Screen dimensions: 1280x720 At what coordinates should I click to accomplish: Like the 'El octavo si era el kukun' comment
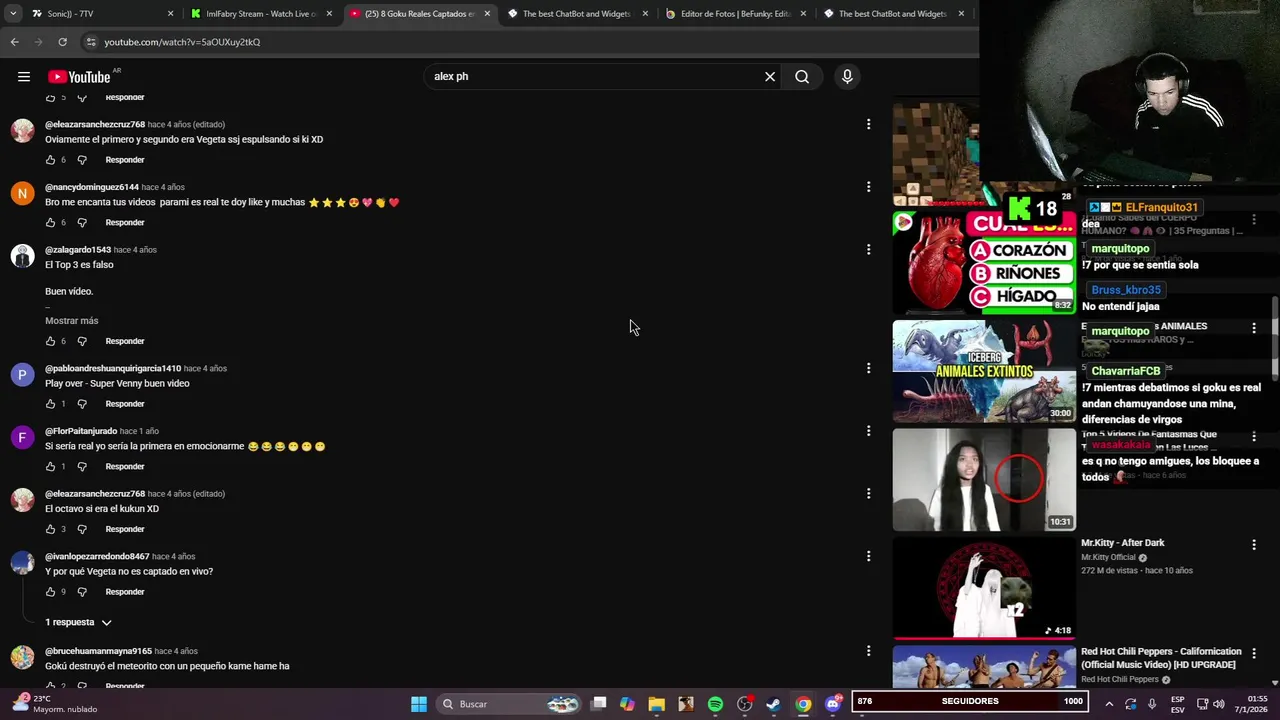coord(50,530)
